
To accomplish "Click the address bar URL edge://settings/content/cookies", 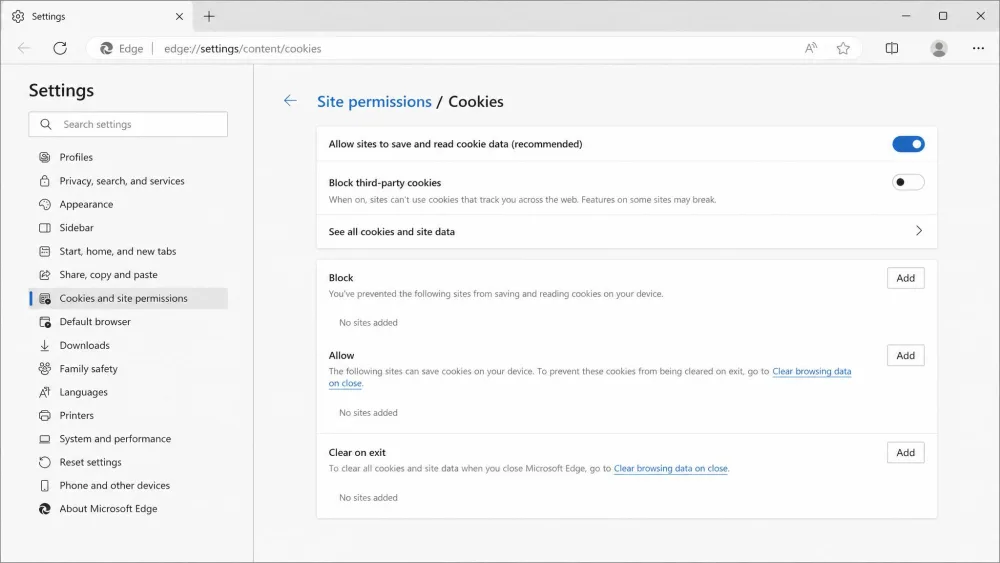I will click(242, 48).
